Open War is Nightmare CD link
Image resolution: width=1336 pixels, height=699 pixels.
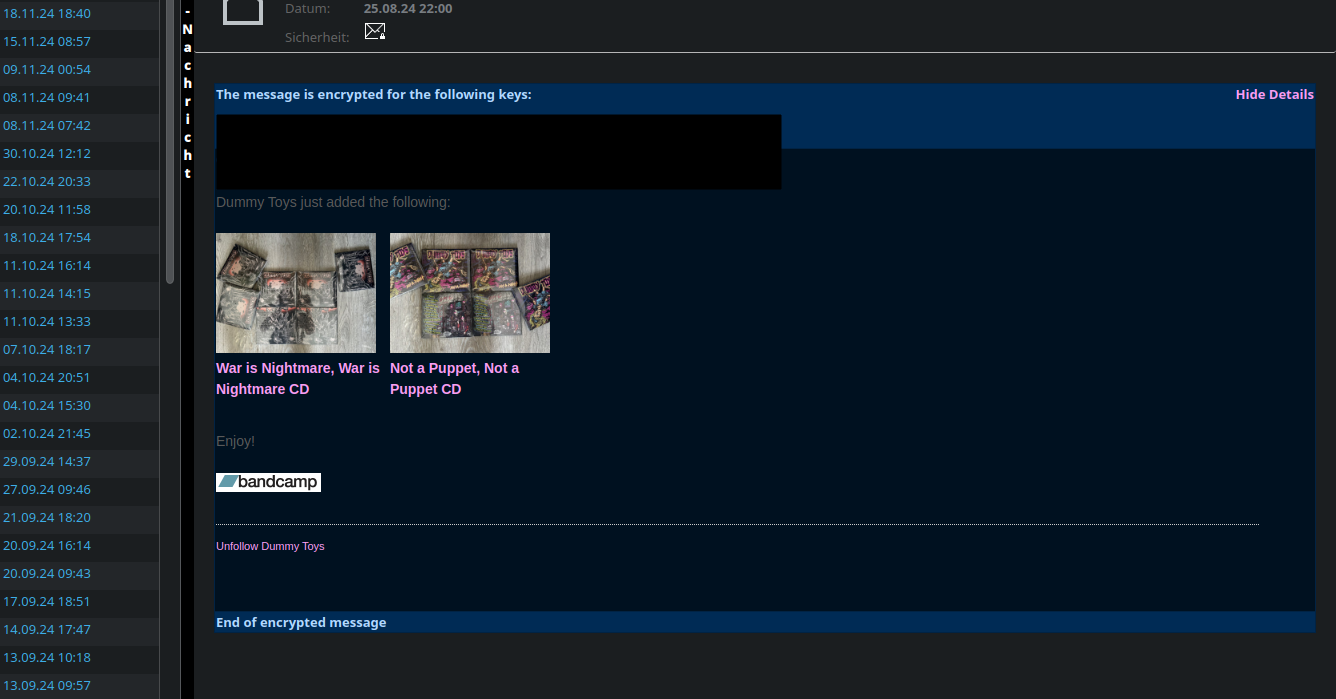pyautogui.click(x=298, y=378)
